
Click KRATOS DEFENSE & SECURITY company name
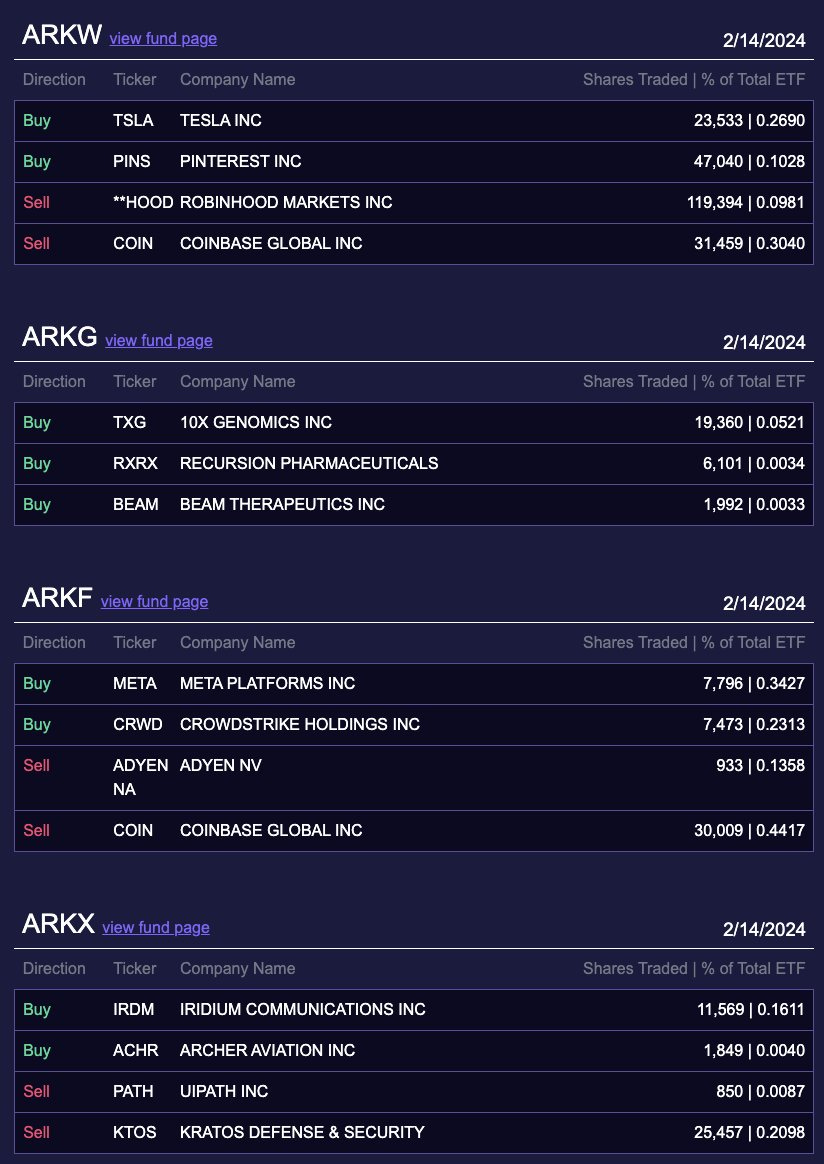coord(302,1132)
